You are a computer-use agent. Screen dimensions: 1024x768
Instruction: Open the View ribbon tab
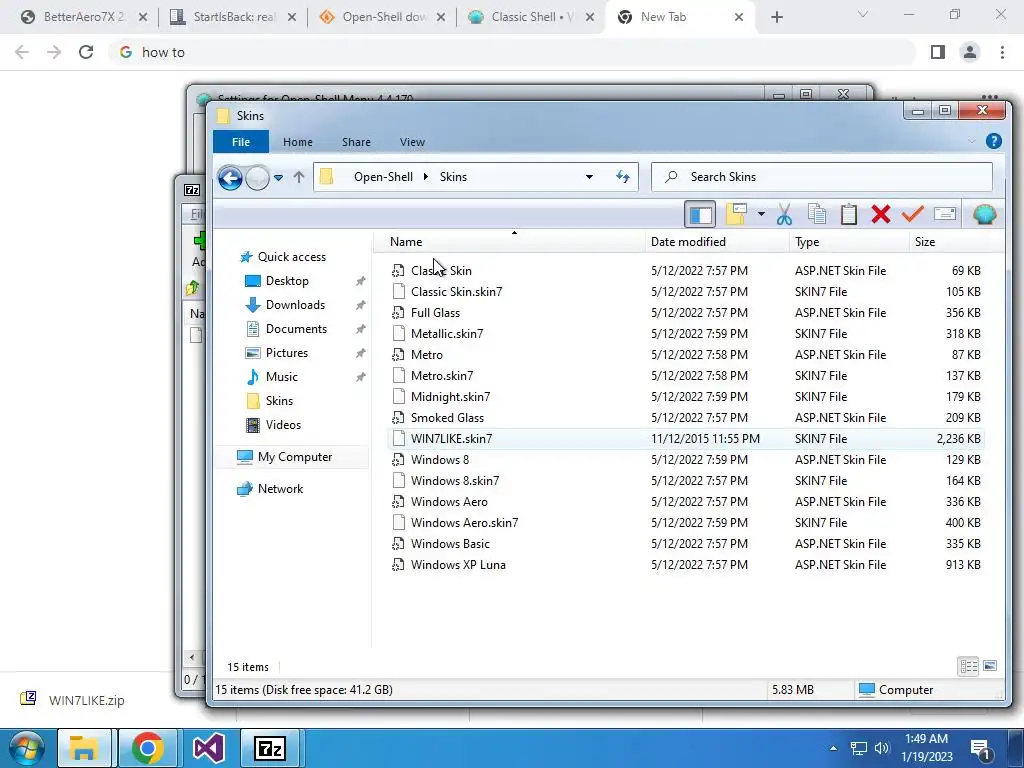[x=412, y=142]
